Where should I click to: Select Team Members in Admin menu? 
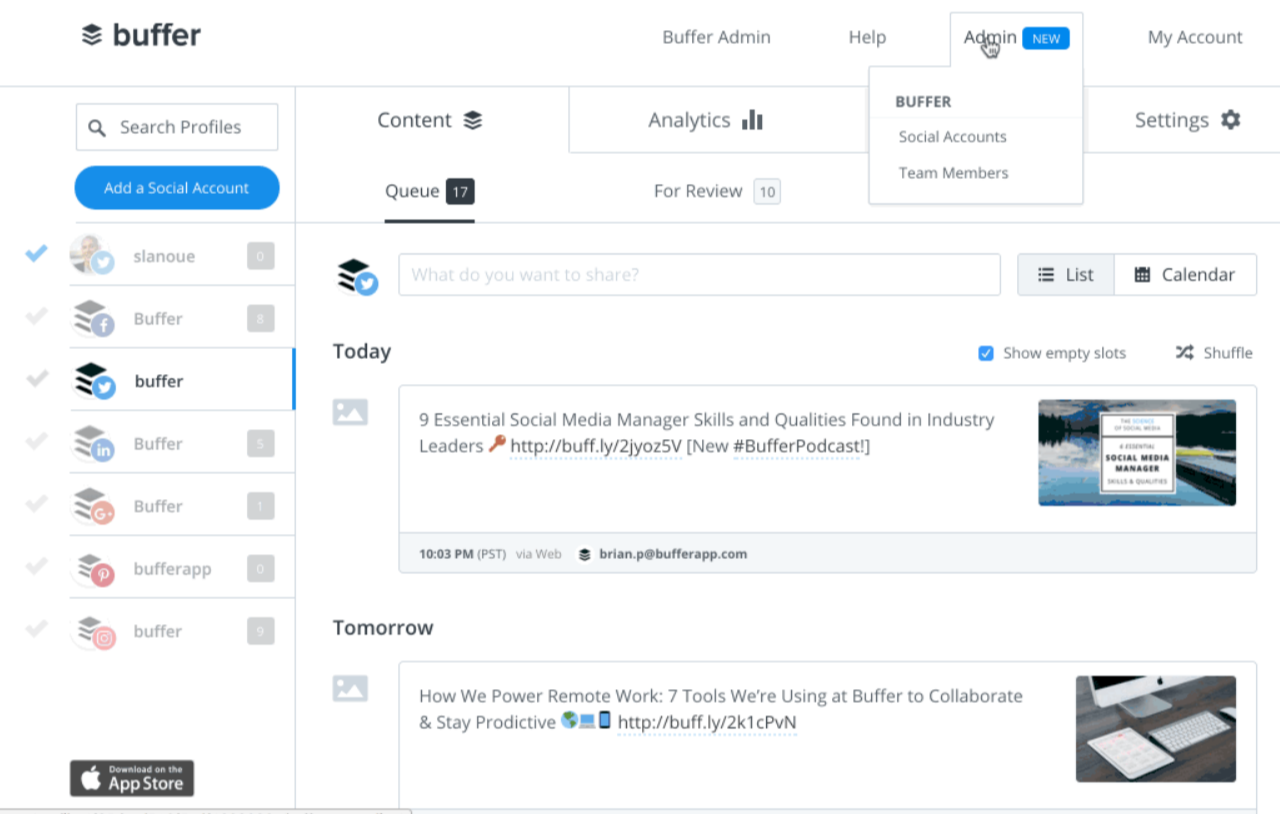(x=953, y=173)
